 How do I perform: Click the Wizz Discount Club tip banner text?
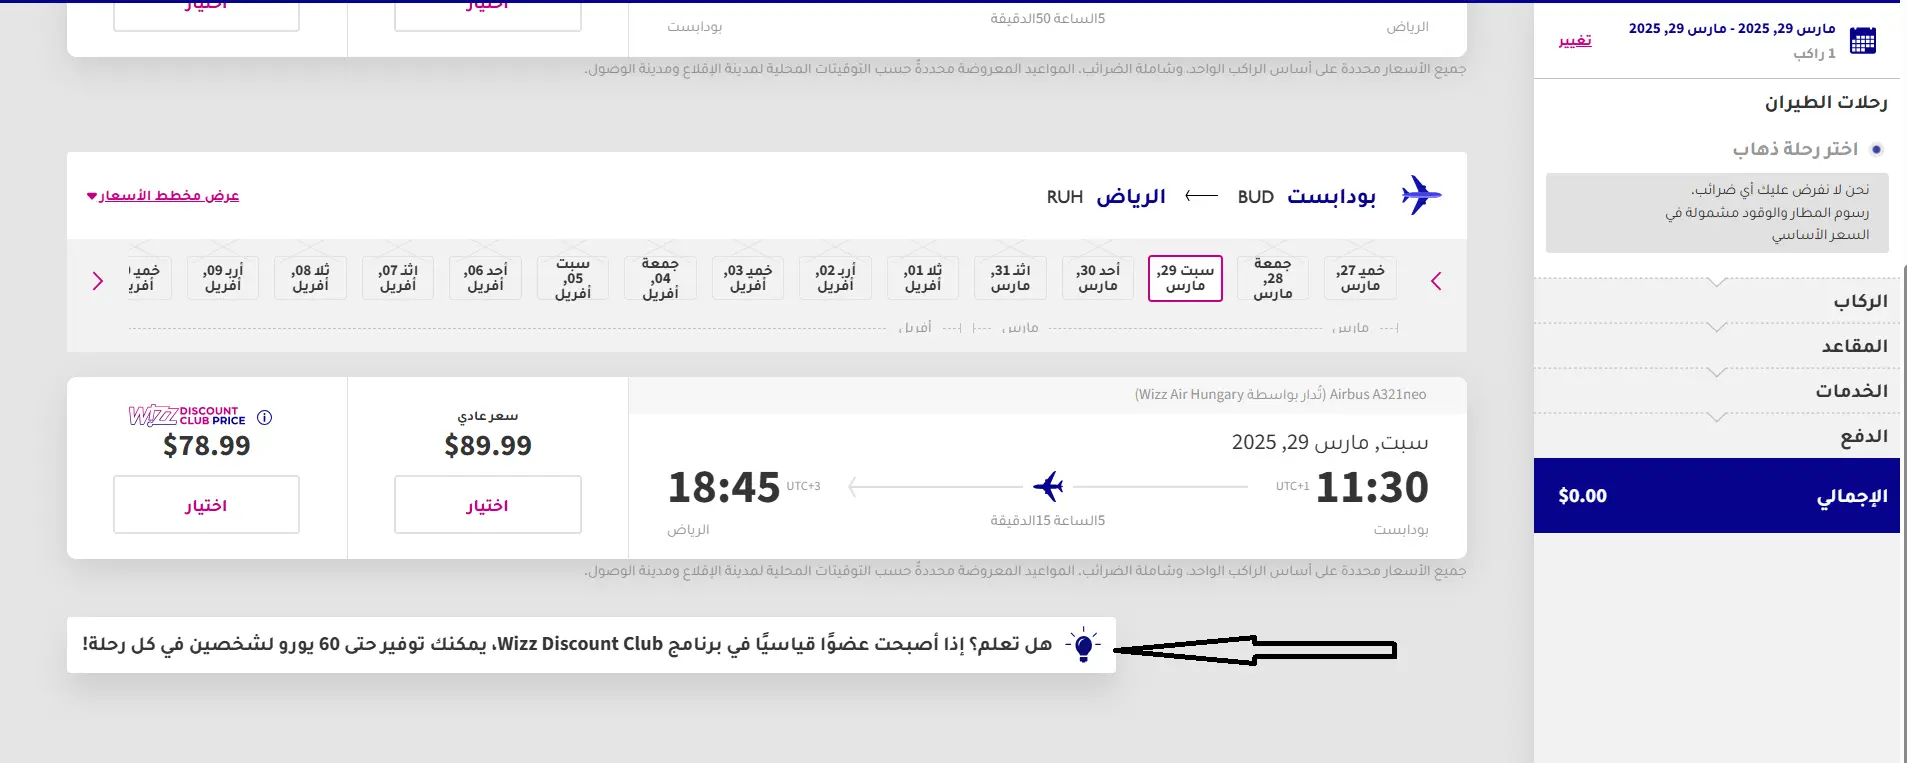567,645
